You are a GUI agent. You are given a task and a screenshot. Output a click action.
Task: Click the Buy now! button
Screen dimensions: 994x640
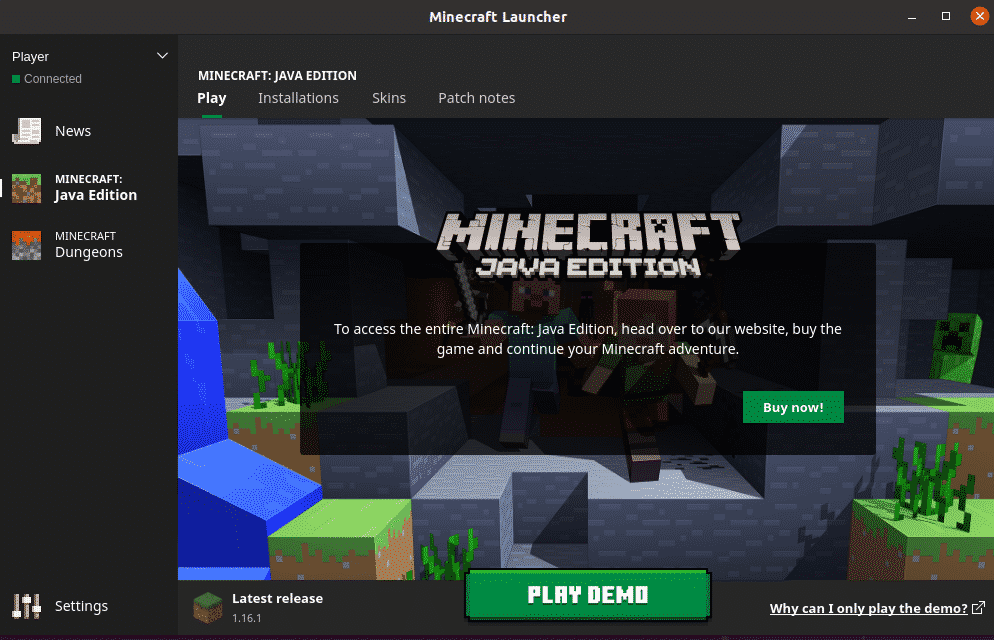[x=793, y=407]
